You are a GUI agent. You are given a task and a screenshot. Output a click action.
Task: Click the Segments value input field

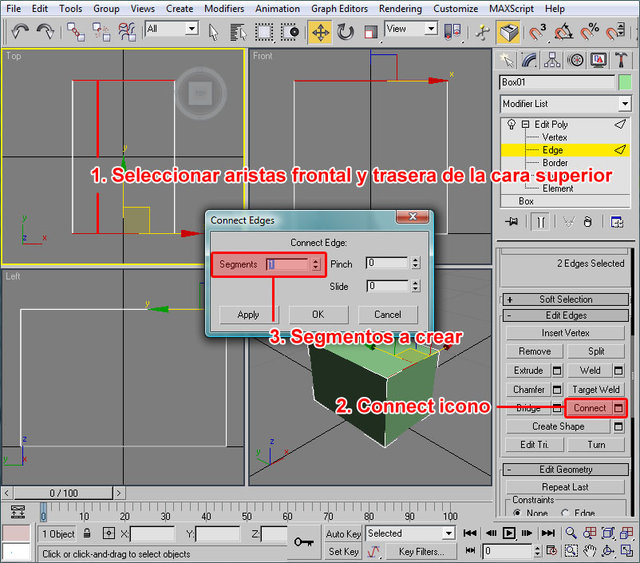point(288,264)
